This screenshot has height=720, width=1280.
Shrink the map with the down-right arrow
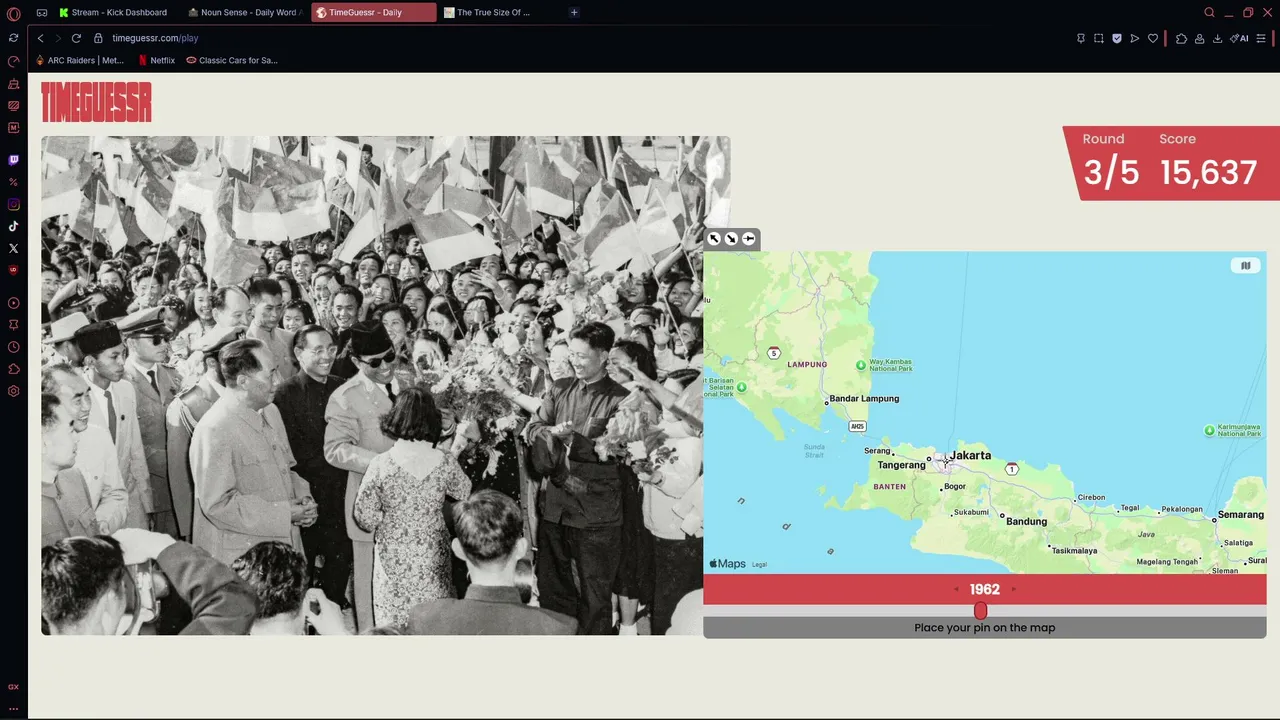(x=731, y=239)
